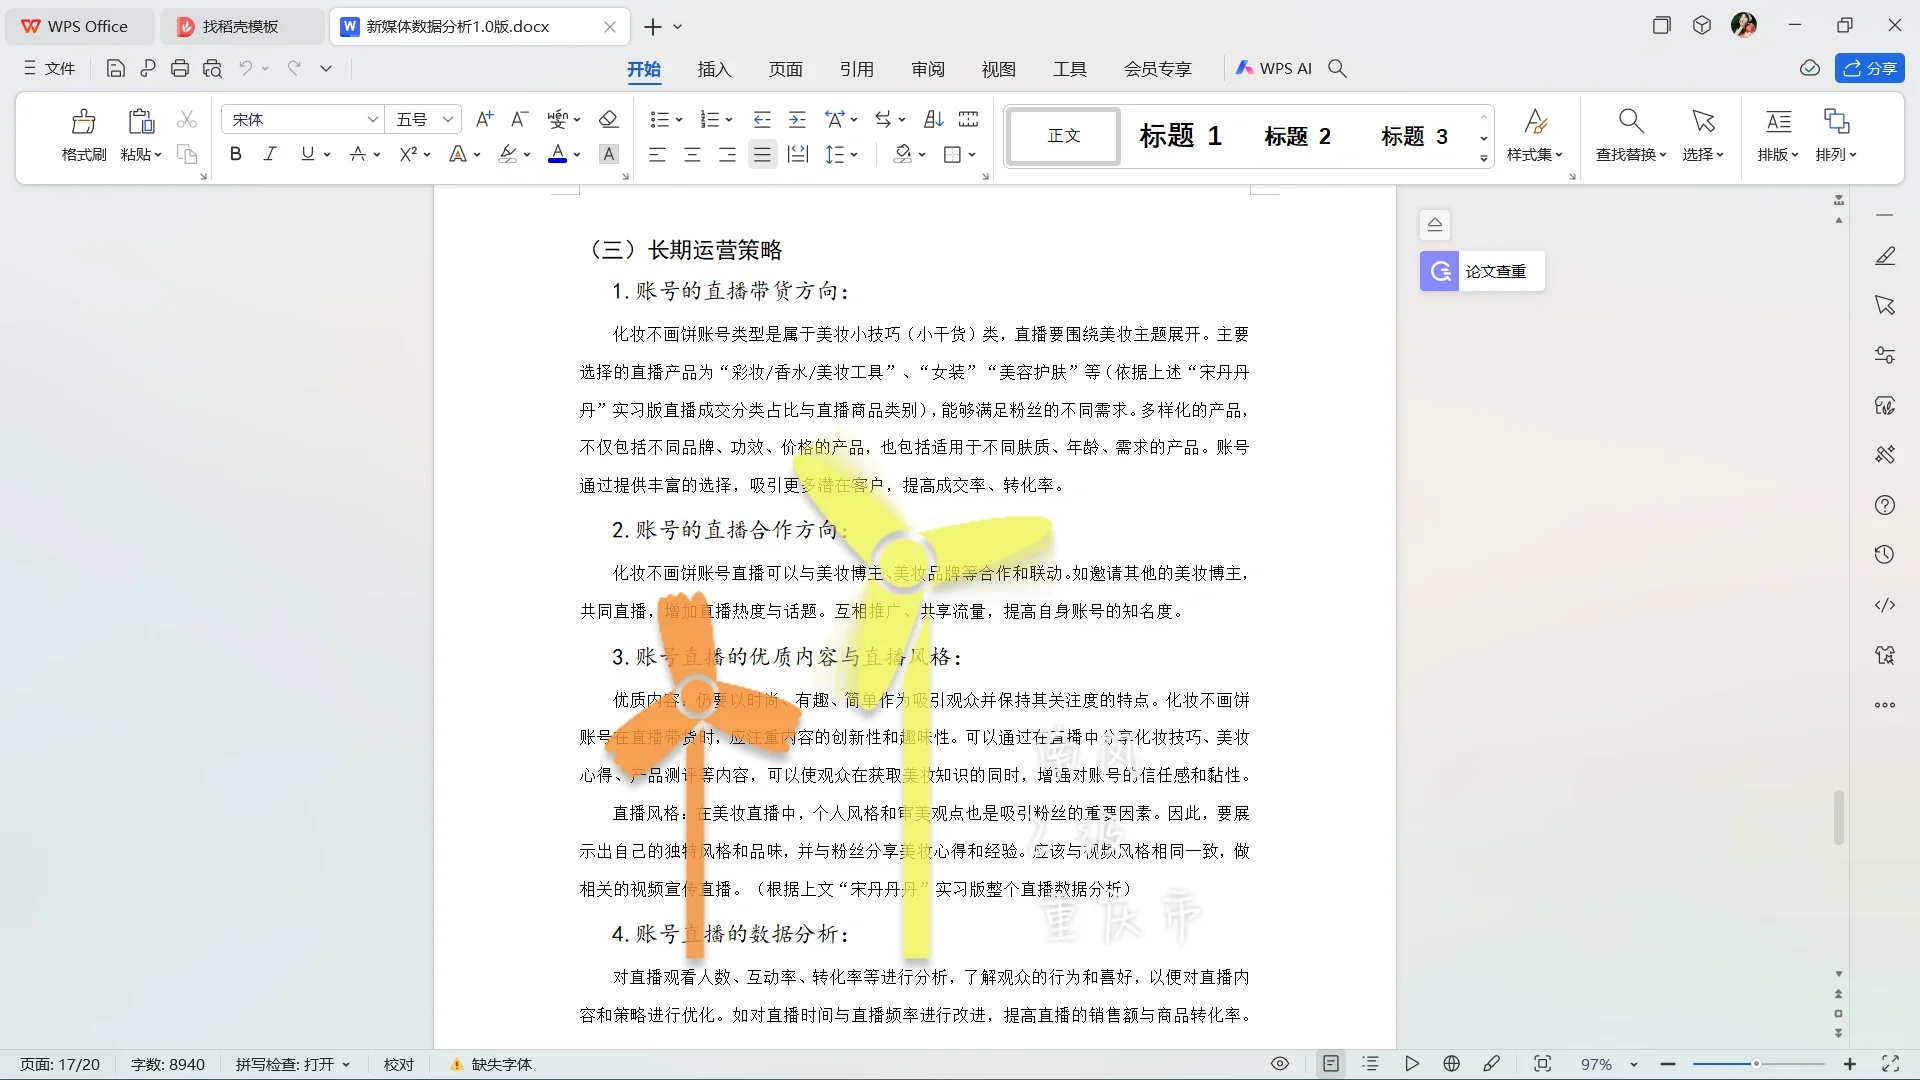This screenshot has width=1920, height=1080.
Task: Click the Increase indent icon
Action: click(797, 119)
